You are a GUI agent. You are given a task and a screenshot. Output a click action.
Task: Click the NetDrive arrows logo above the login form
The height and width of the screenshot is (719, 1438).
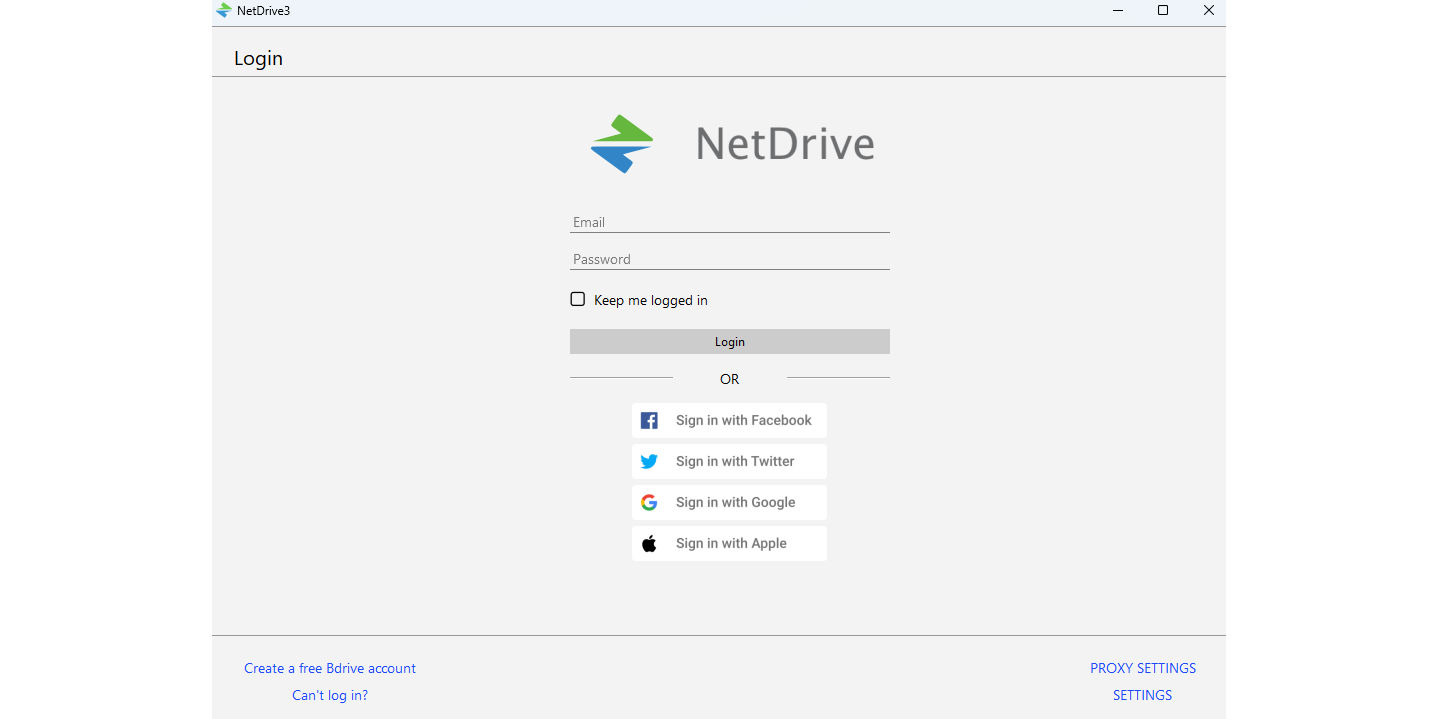[x=621, y=143]
